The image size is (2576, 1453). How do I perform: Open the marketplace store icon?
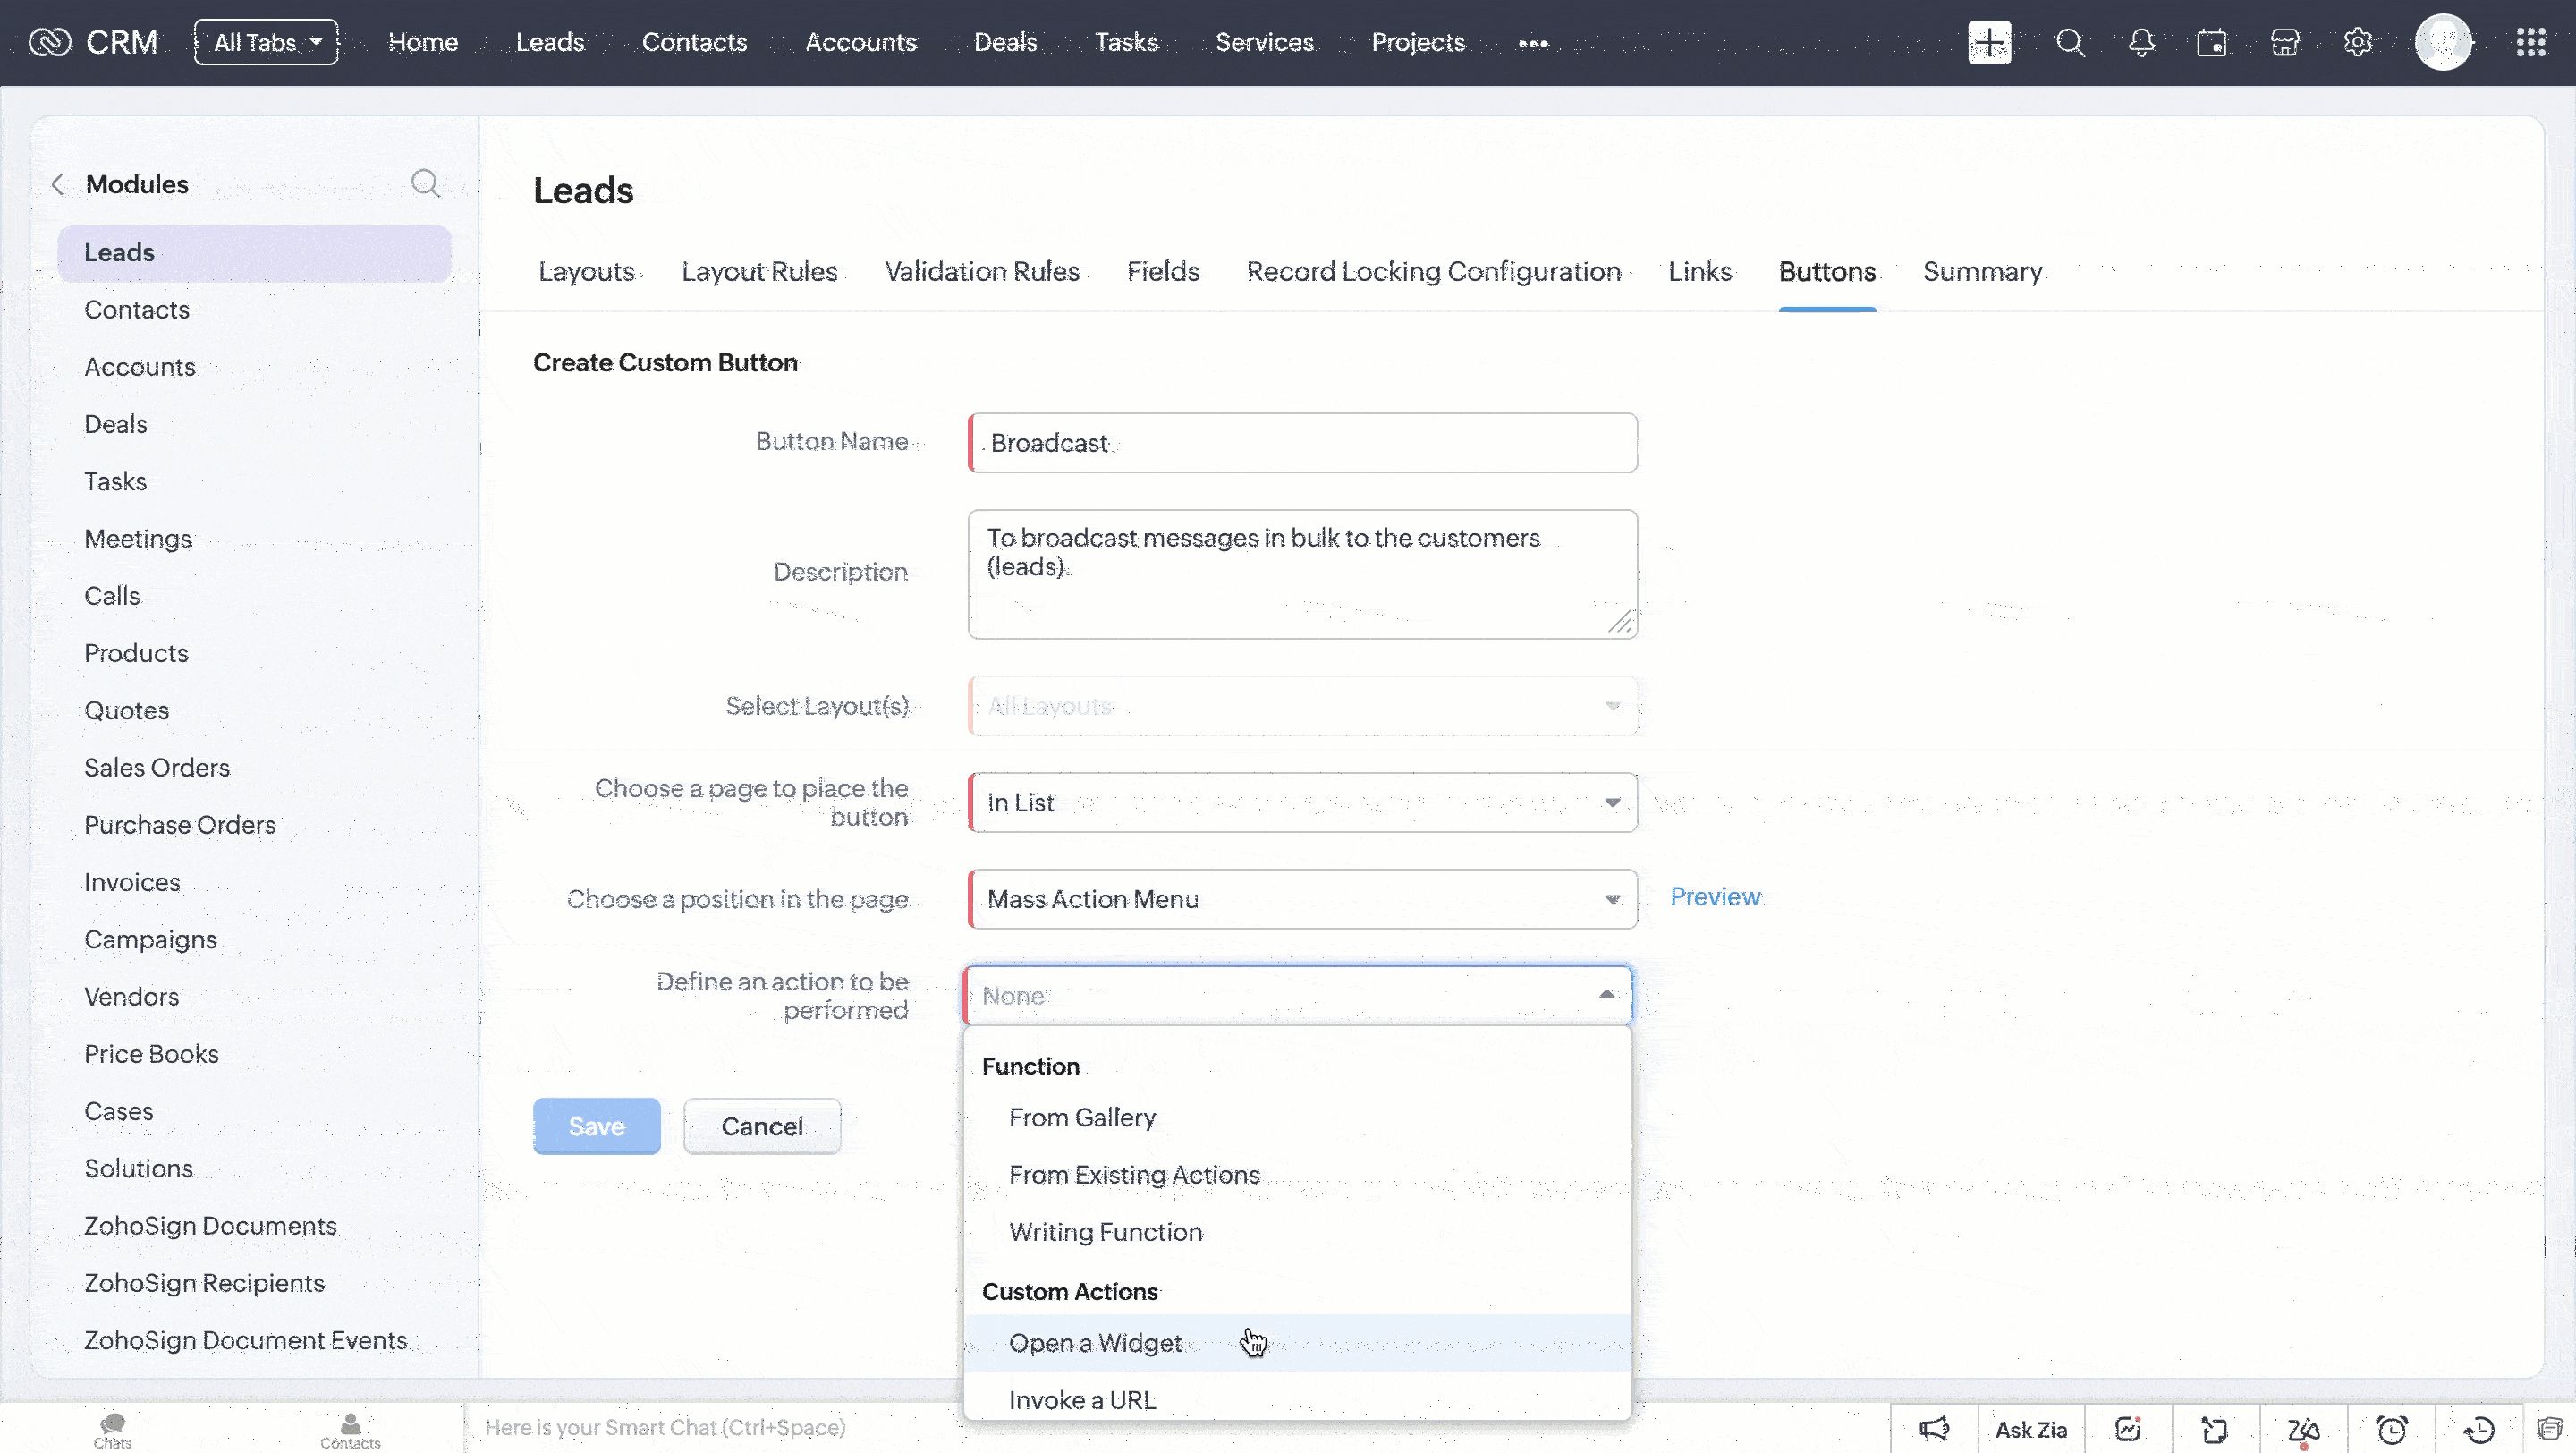pos(2285,43)
